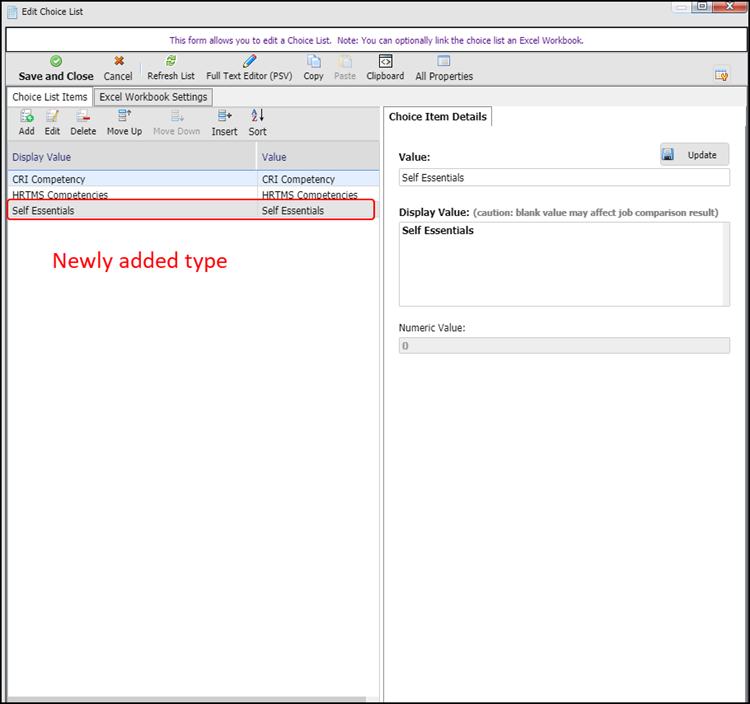
Task: Copy using the Copy toolbar icon
Action: 313,62
